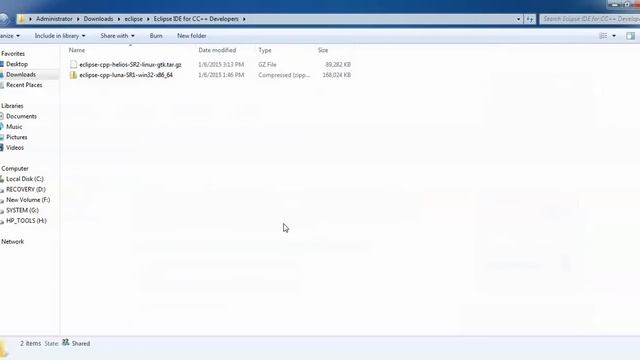The height and width of the screenshot is (360, 640).
Task: Click Eclipse IDE for C/C++ Developers breadcrumb
Action: pyautogui.click(x=196, y=19)
